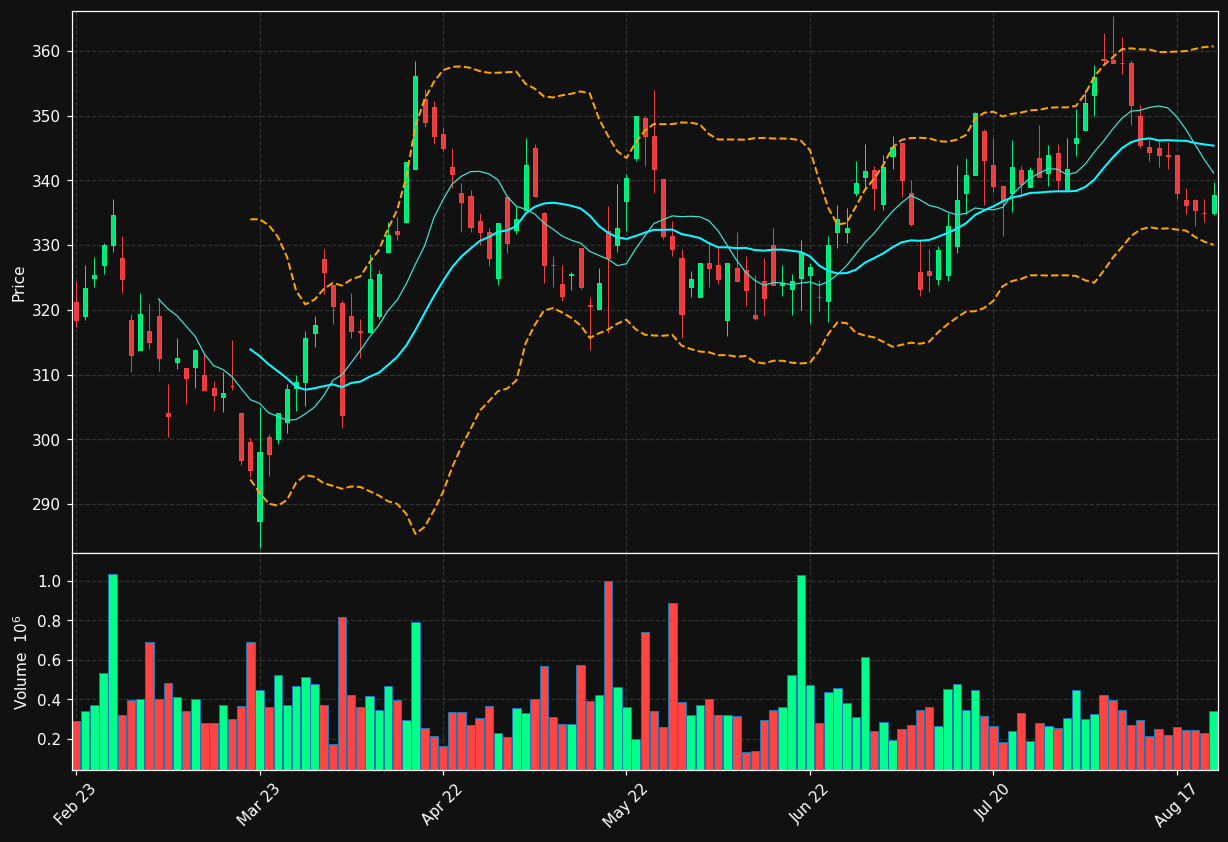Click the tallest red volume bar

click(608, 676)
